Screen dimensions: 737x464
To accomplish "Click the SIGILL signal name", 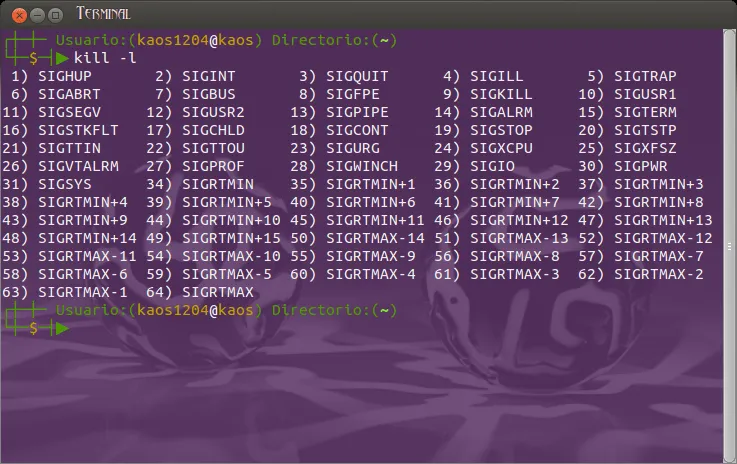I will (x=497, y=76).
